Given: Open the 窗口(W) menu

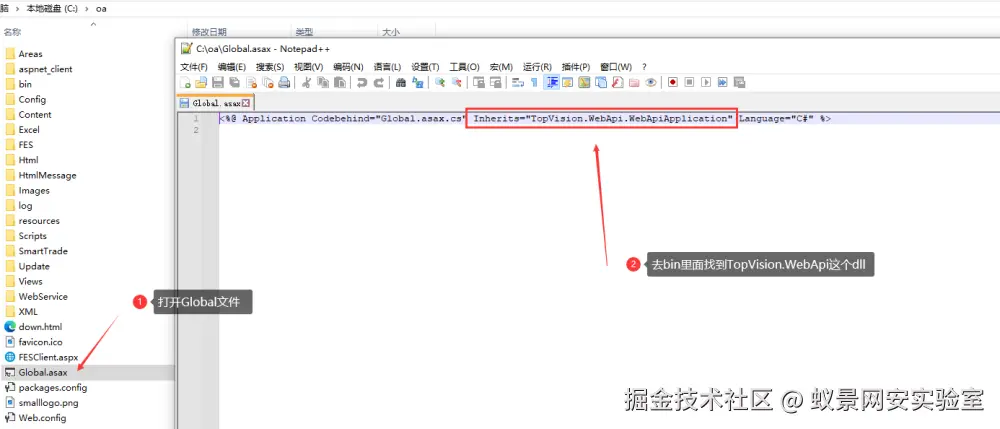Looking at the screenshot, I should point(616,67).
